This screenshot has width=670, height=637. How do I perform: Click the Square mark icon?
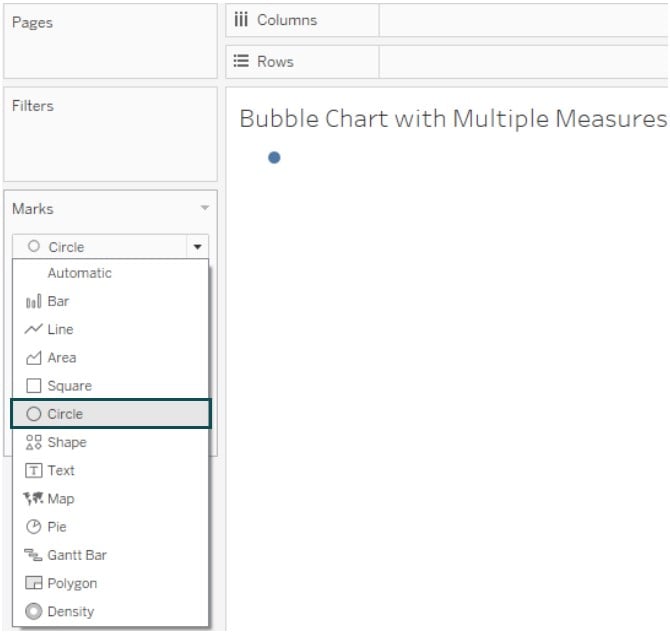click(x=33, y=385)
